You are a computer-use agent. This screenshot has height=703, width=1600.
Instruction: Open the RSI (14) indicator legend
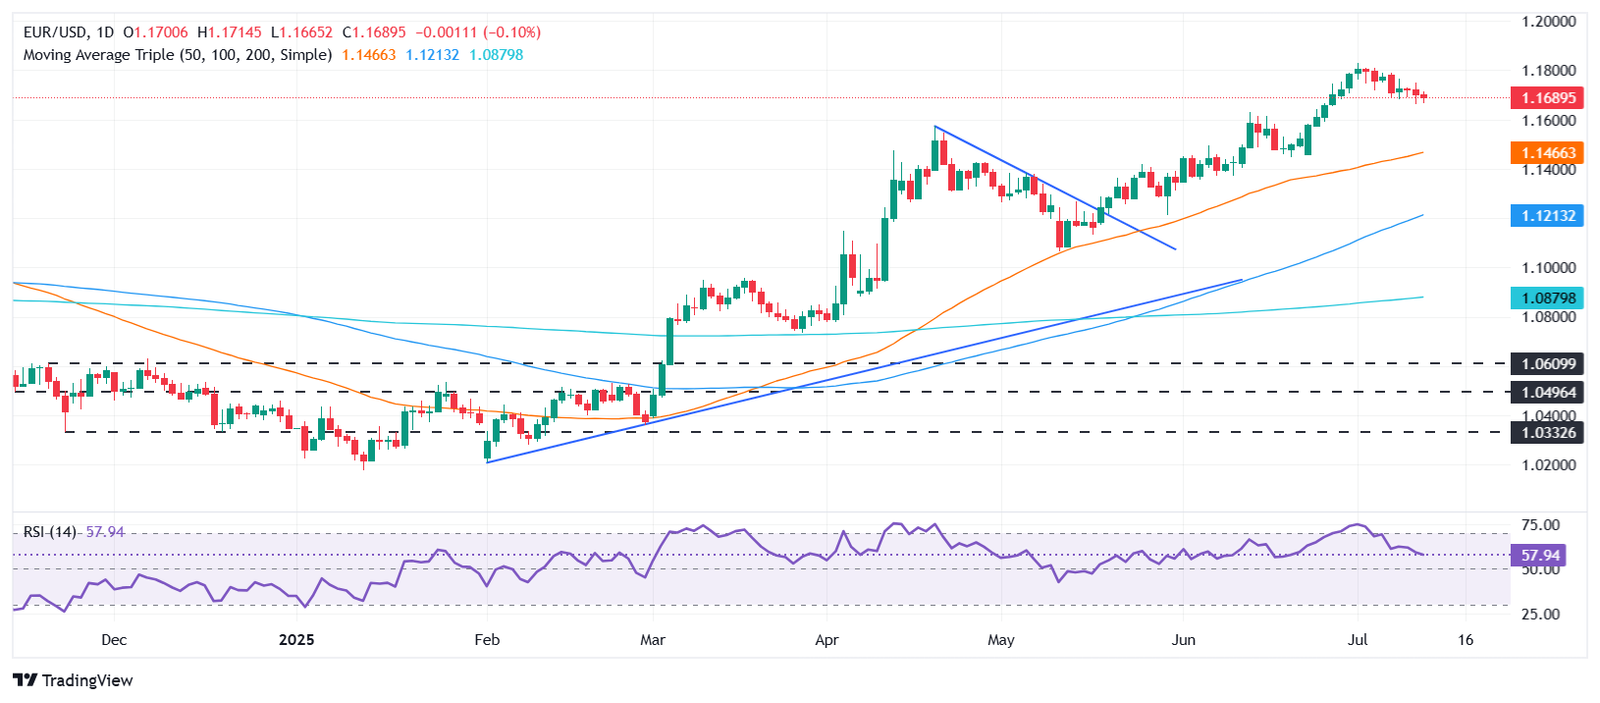pos(51,532)
